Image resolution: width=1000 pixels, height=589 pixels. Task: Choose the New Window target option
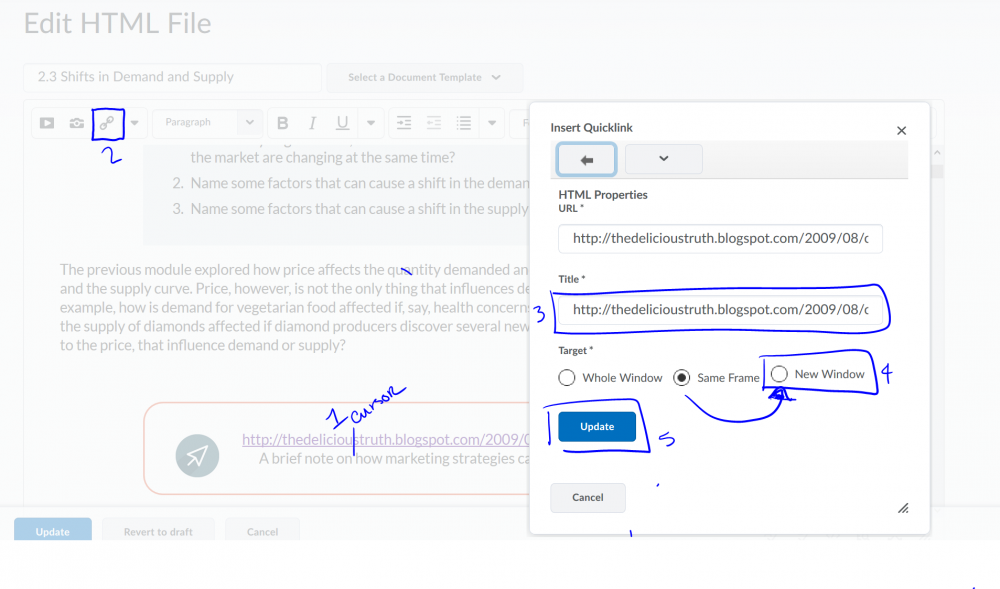coord(780,374)
